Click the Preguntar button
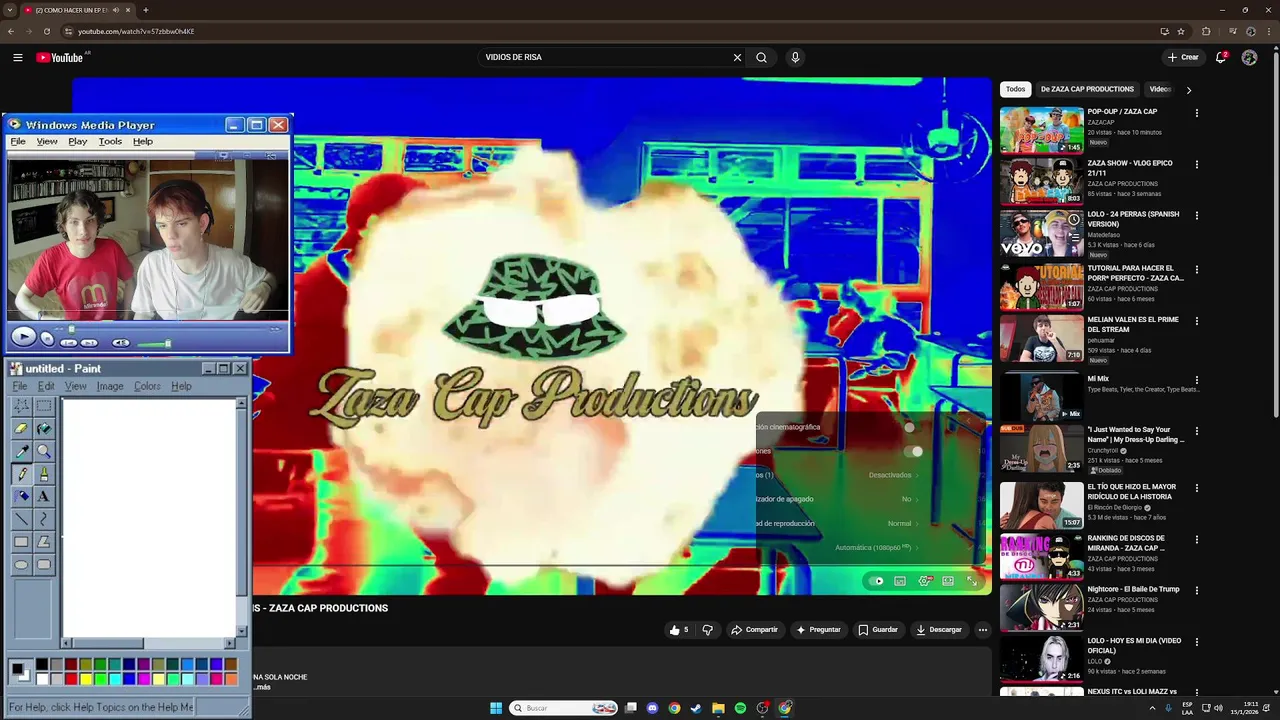Viewport: 1280px width, 720px height. [818, 630]
